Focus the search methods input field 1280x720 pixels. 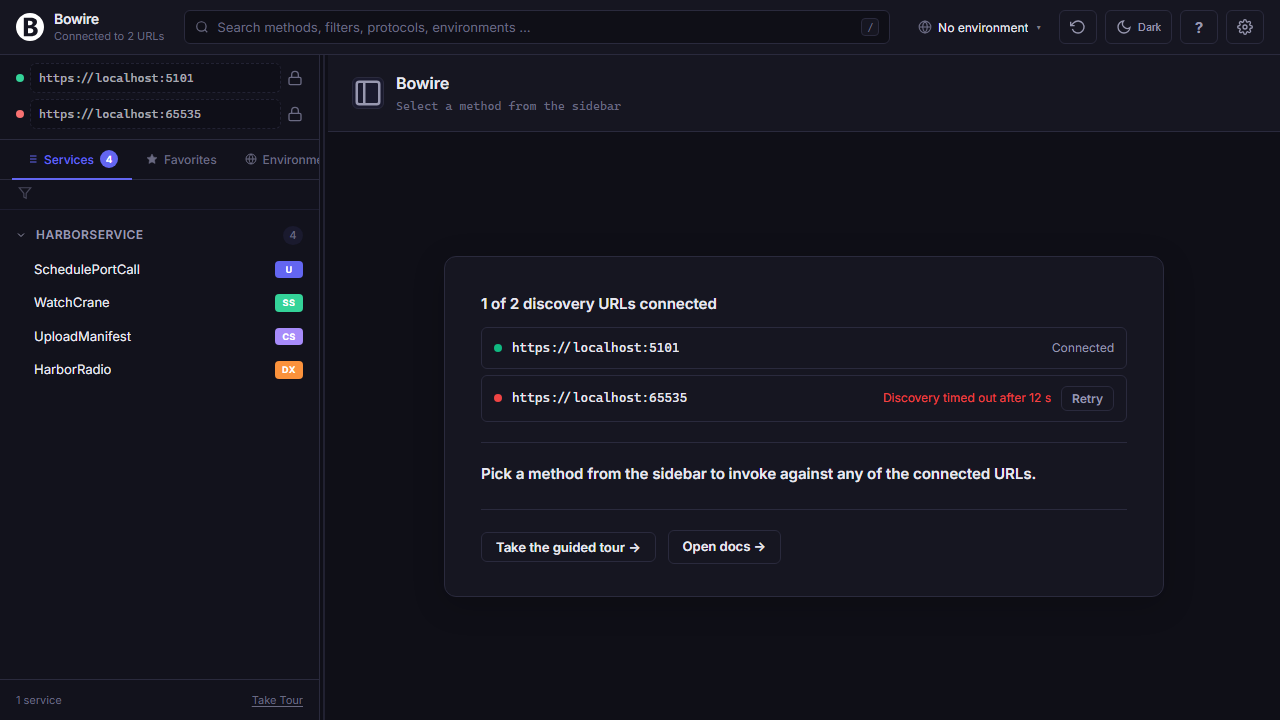click(537, 27)
